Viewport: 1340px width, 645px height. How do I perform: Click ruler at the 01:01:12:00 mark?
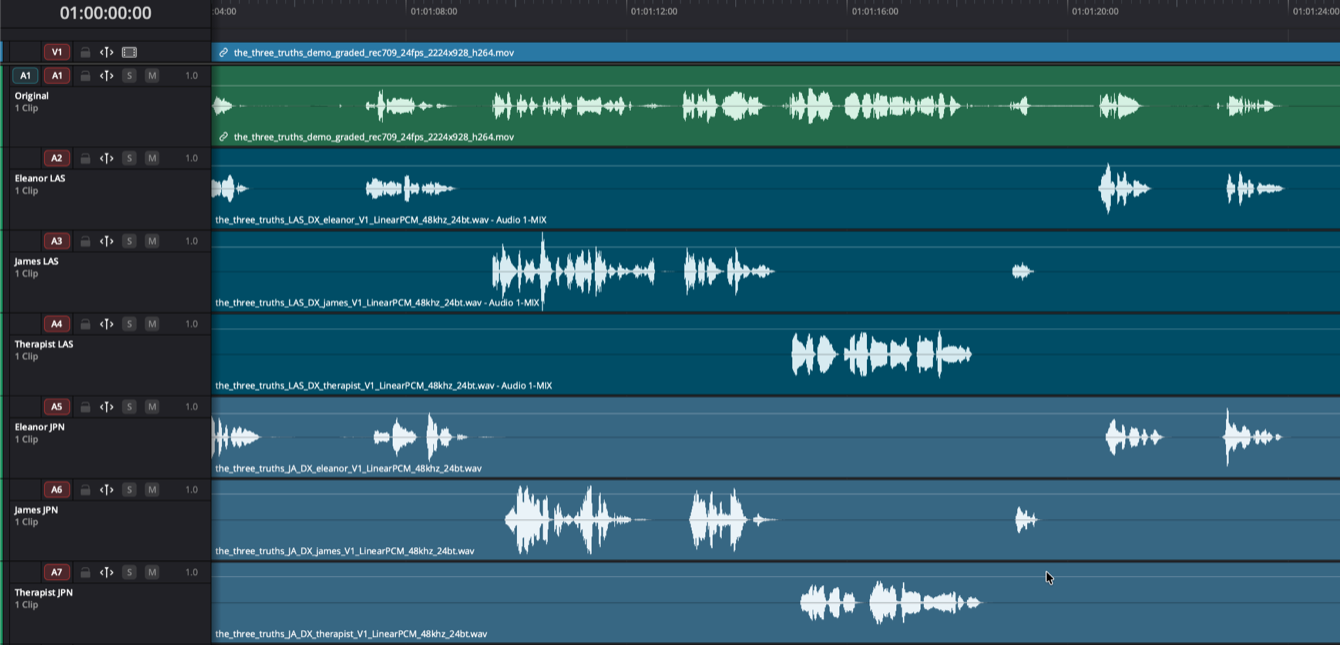654,12
